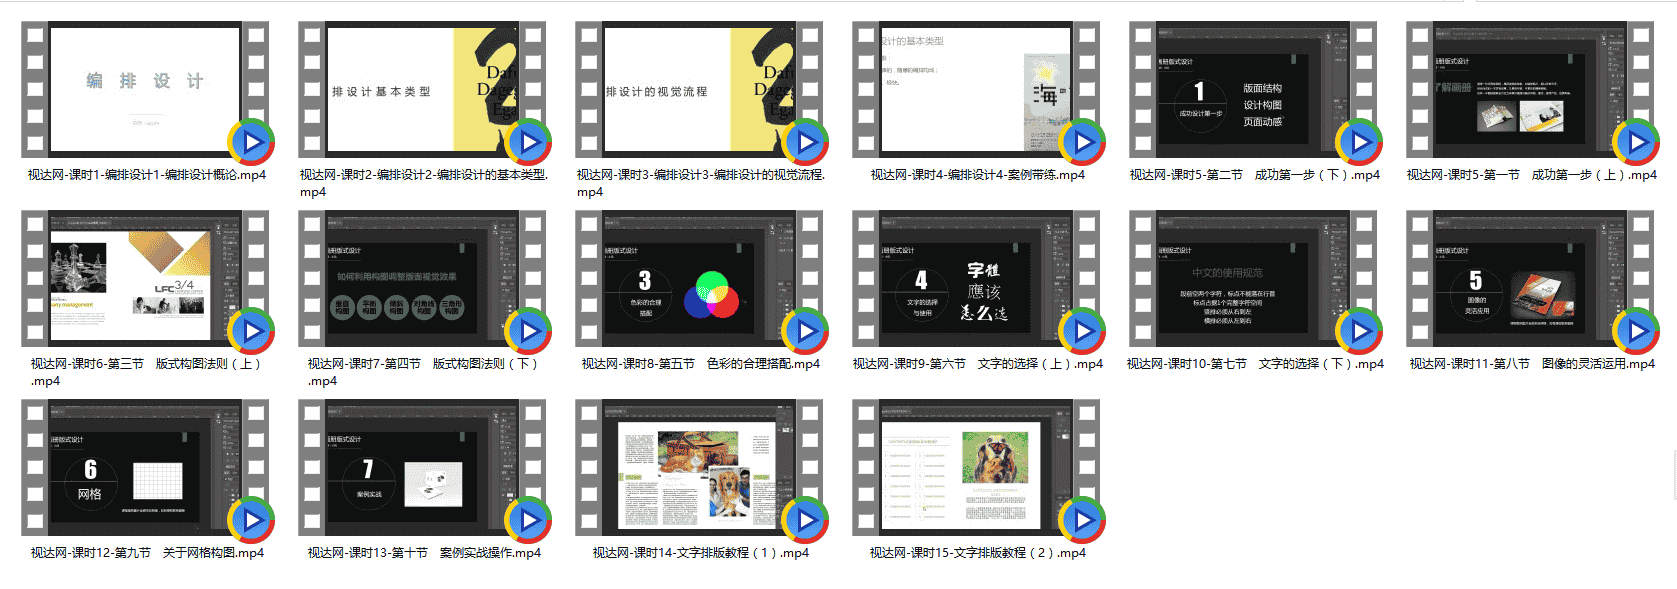Click file name 视达网-课时13-第十节 案例实战操作.mp4
The width and height of the screenshot is (1677, 589).
(x=424, y=553)
